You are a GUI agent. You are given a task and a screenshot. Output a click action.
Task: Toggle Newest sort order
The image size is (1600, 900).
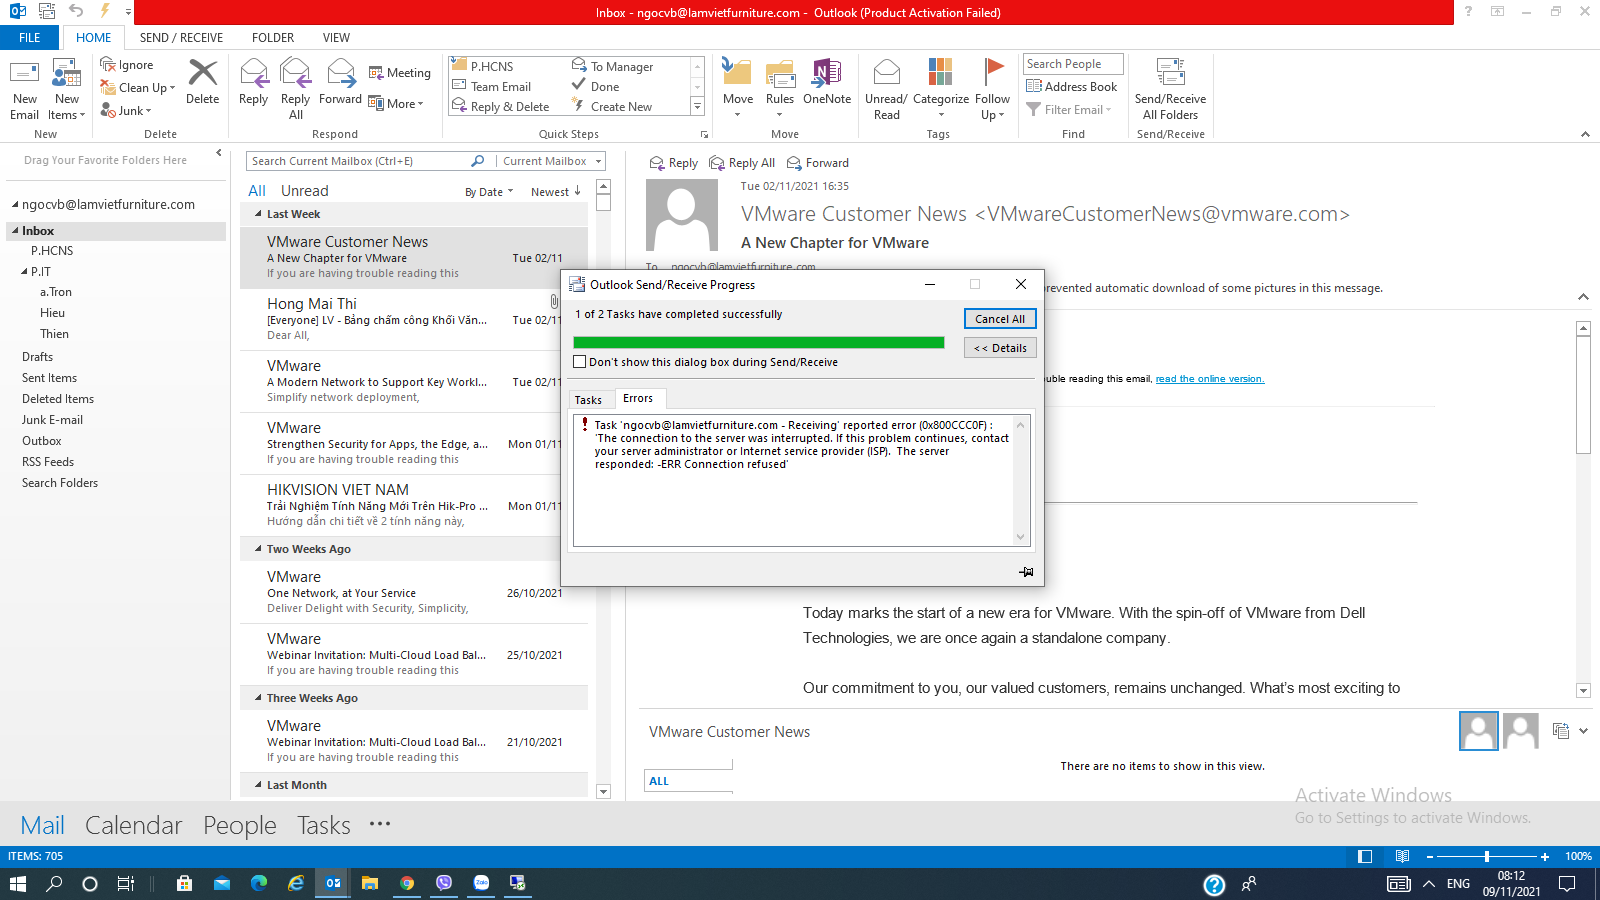556,192
